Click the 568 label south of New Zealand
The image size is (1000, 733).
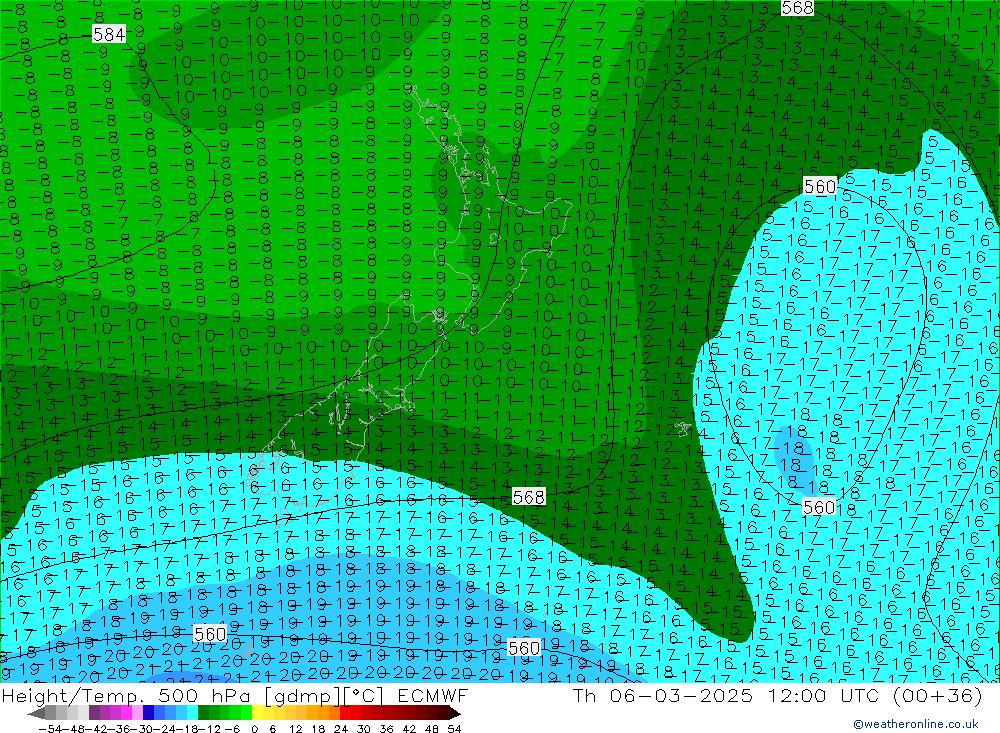click(529, 496)
